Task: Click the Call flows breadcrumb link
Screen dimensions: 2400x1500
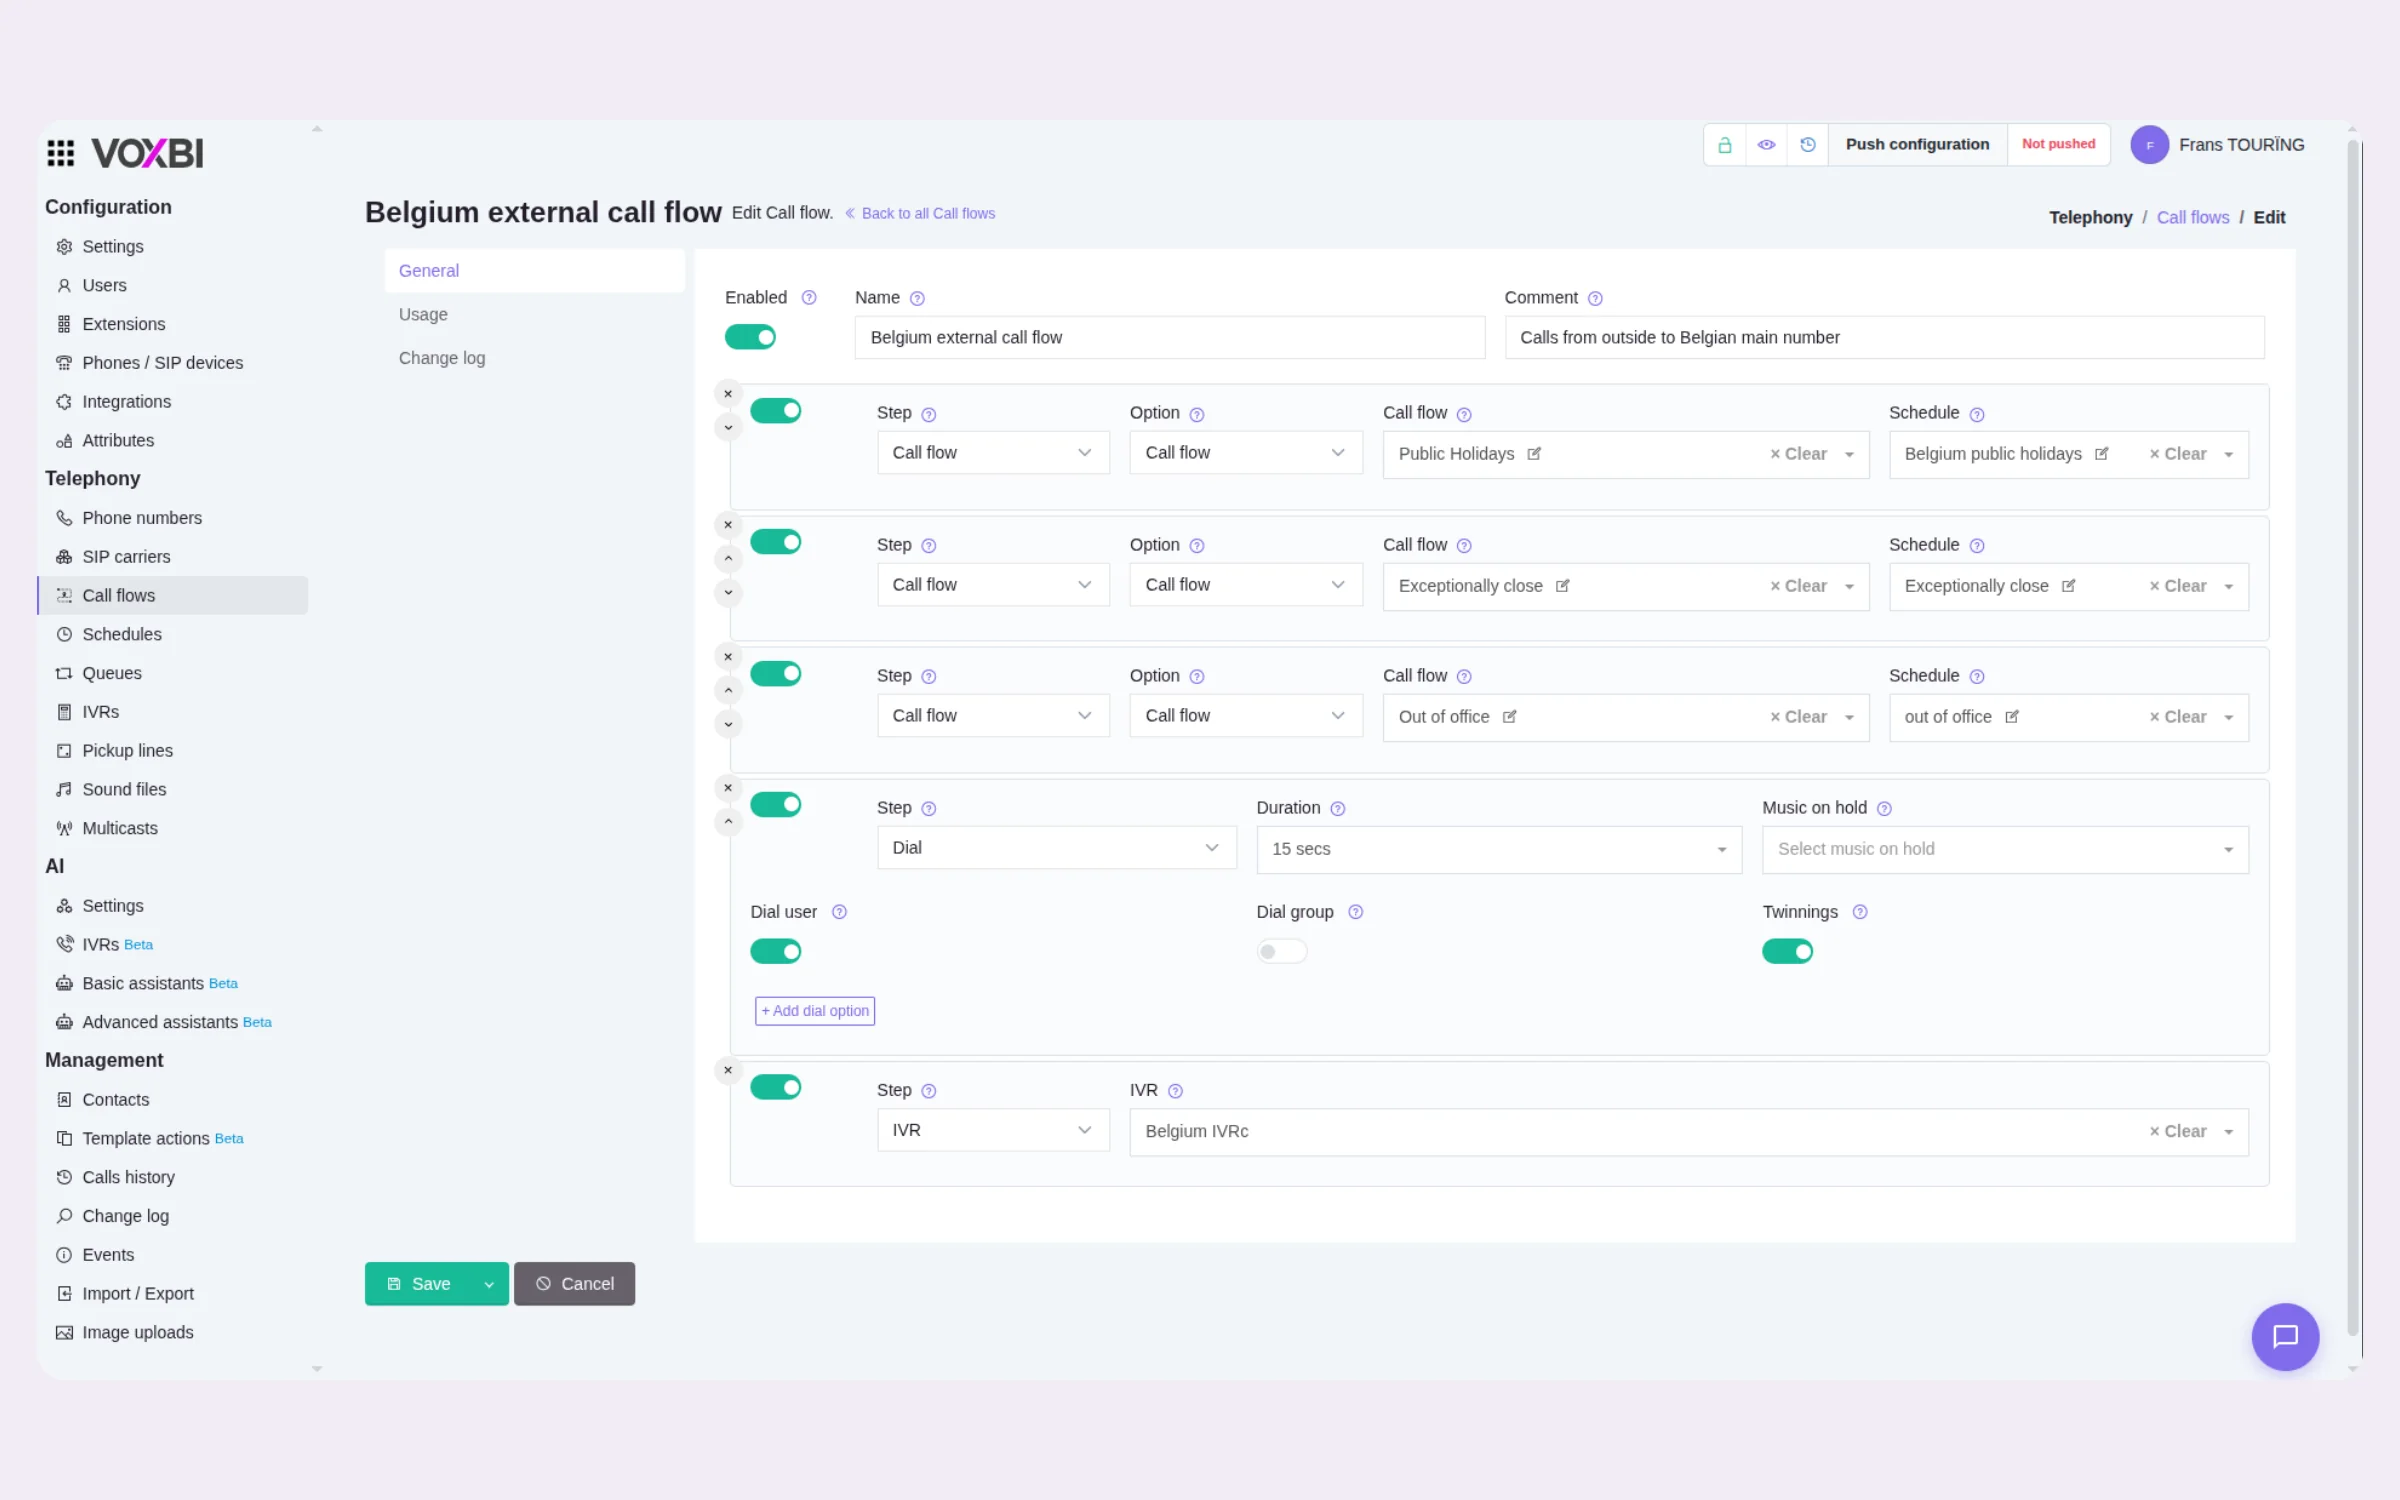Action: 2193,218
